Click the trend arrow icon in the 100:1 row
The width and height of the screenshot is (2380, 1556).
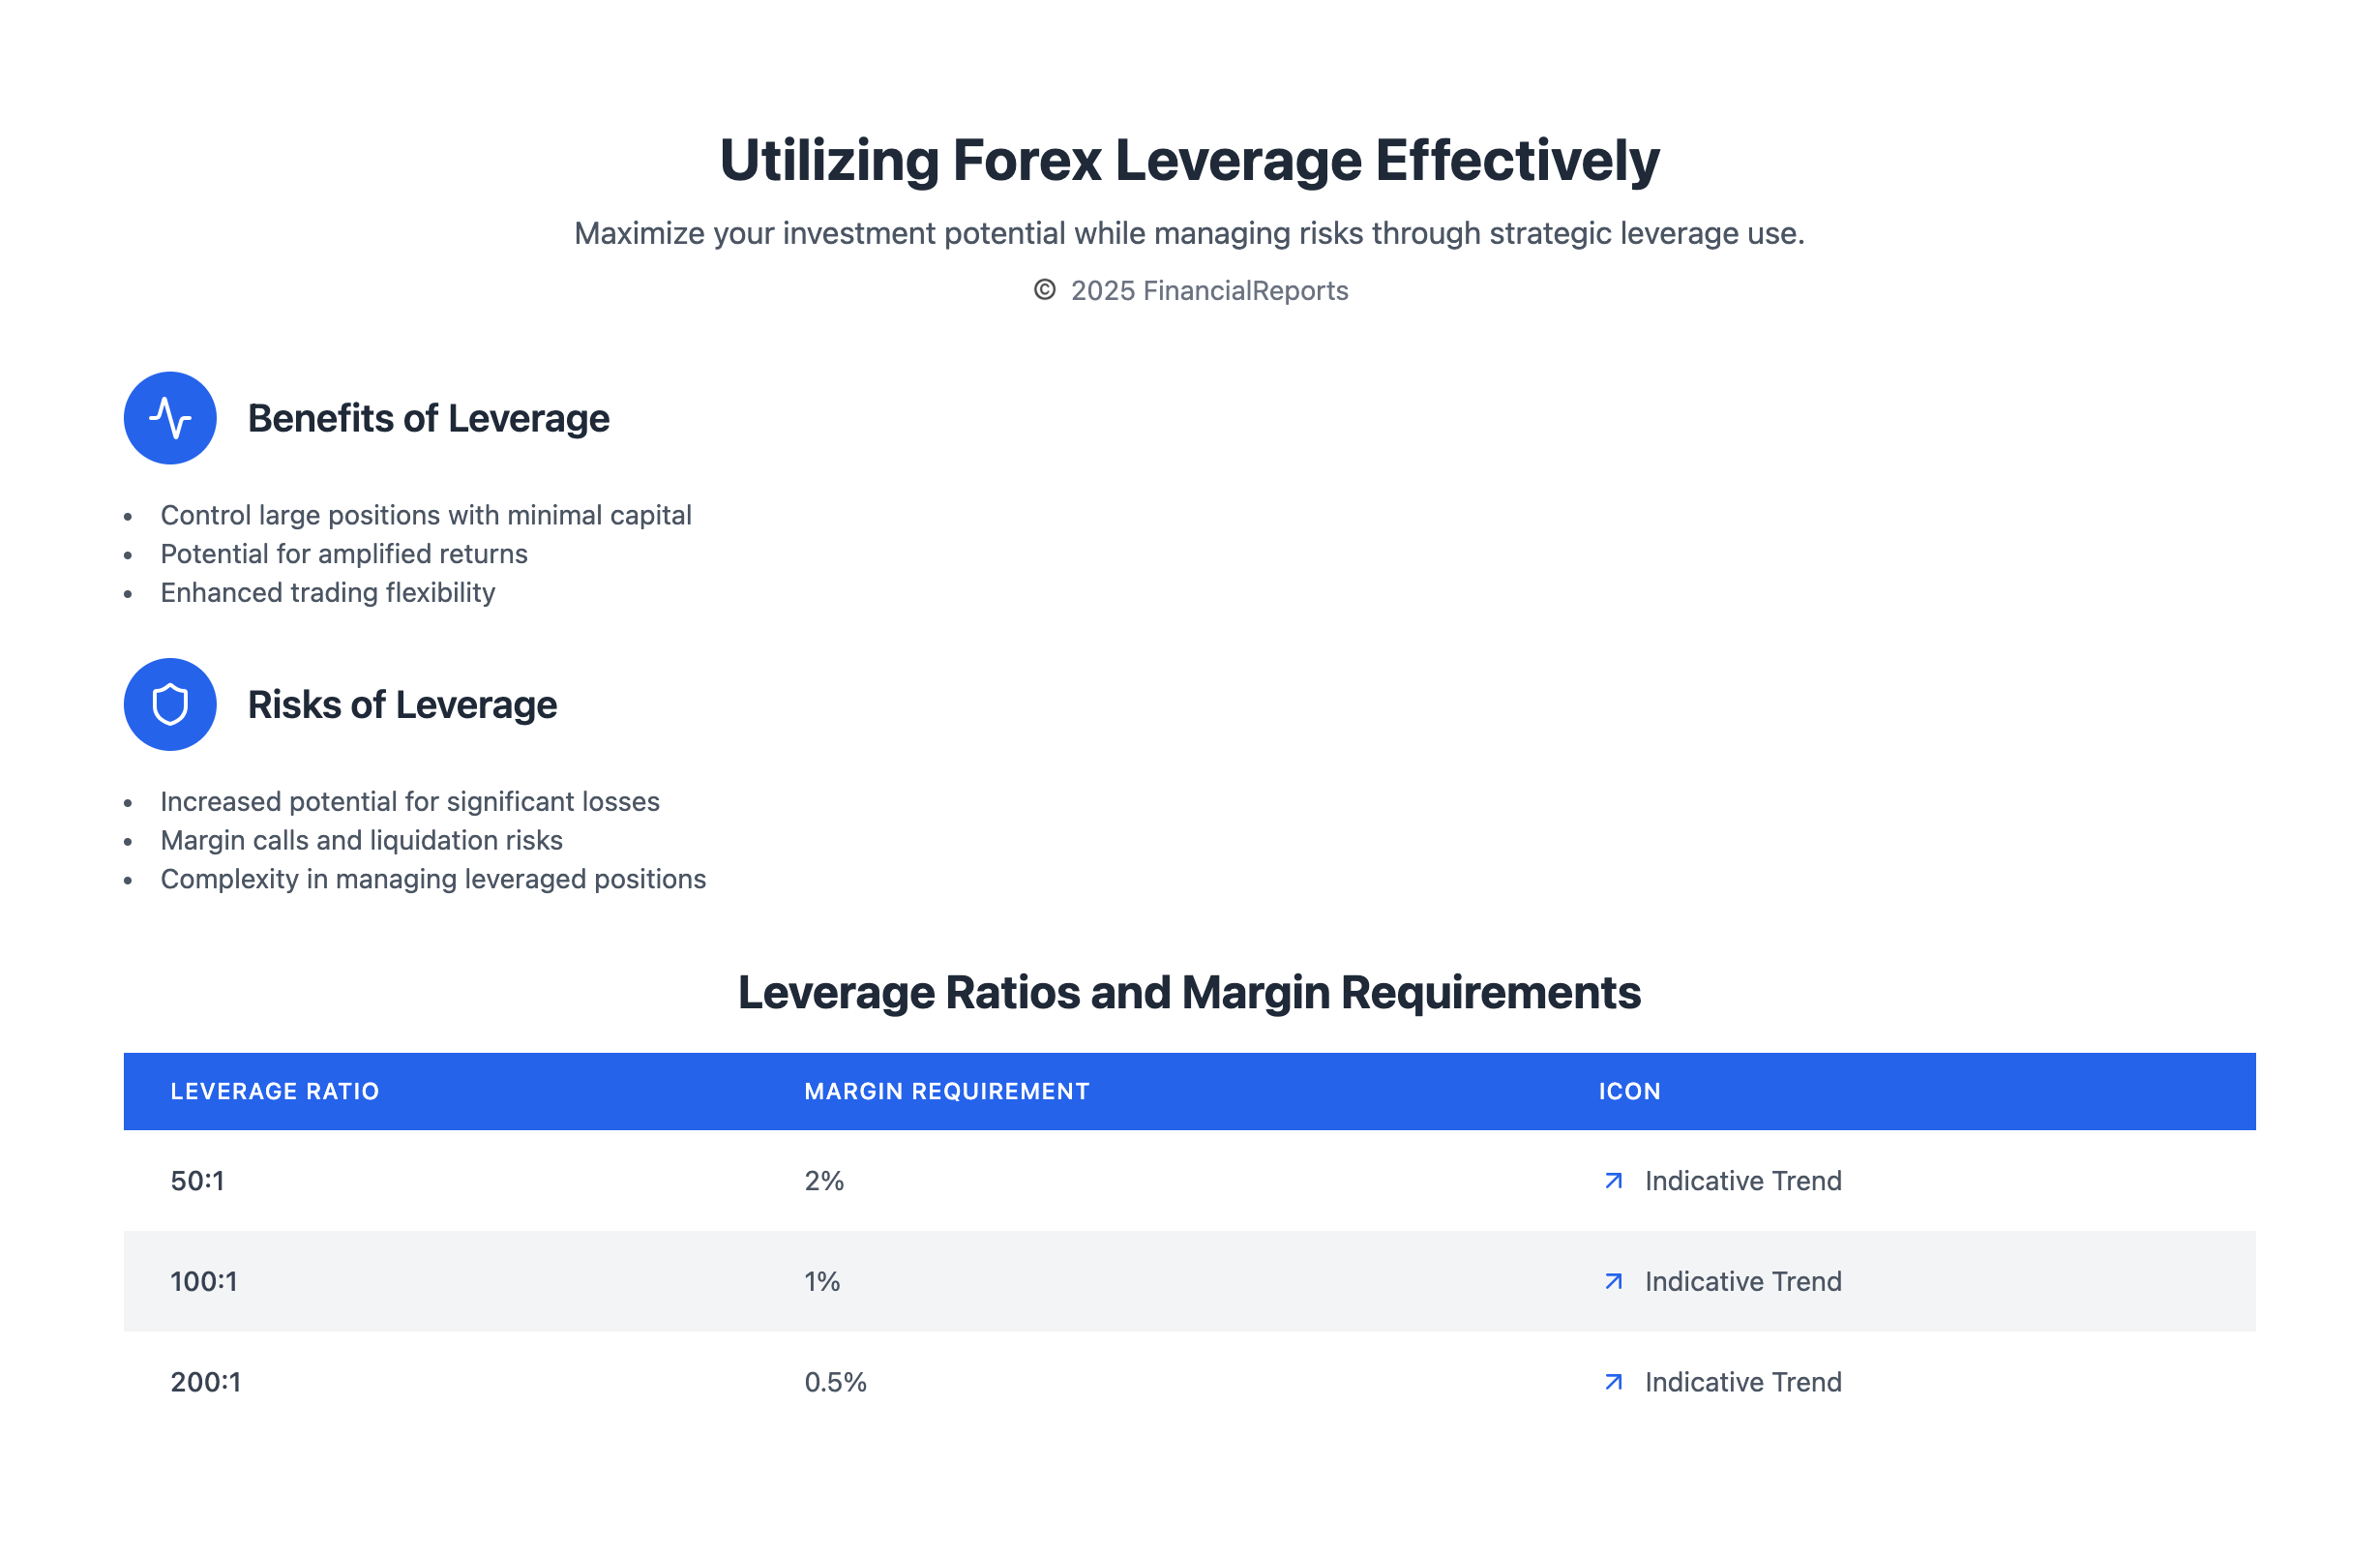tap(1613, 1281)
